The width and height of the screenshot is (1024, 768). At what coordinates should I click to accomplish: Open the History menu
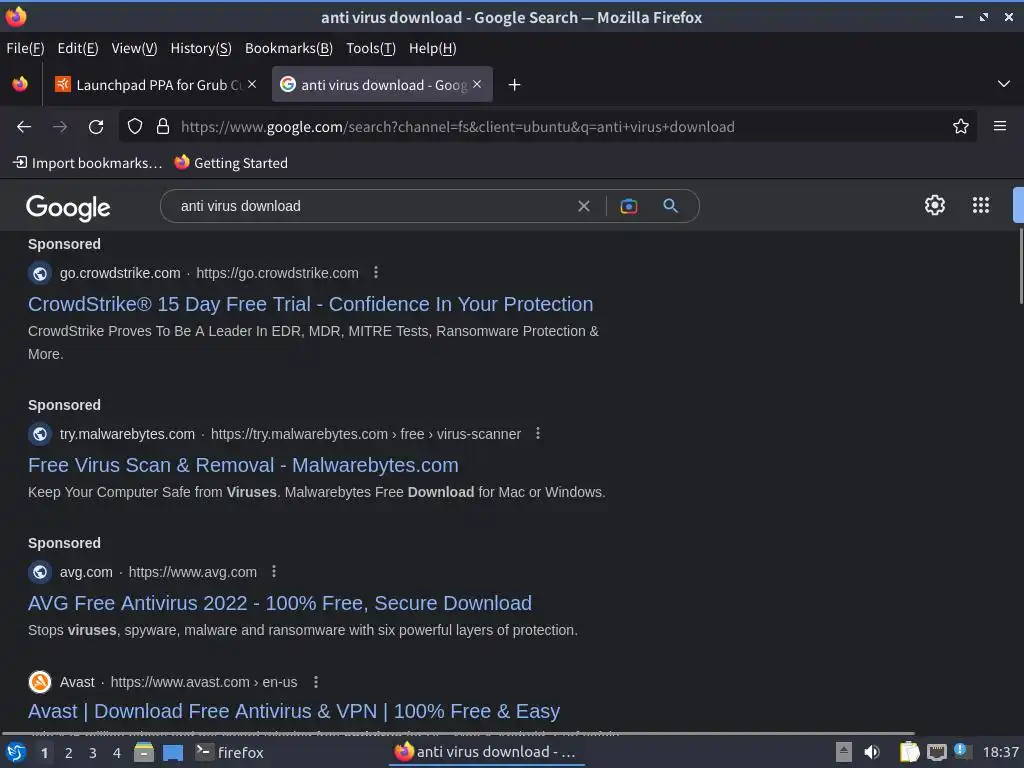pos(201,48)
